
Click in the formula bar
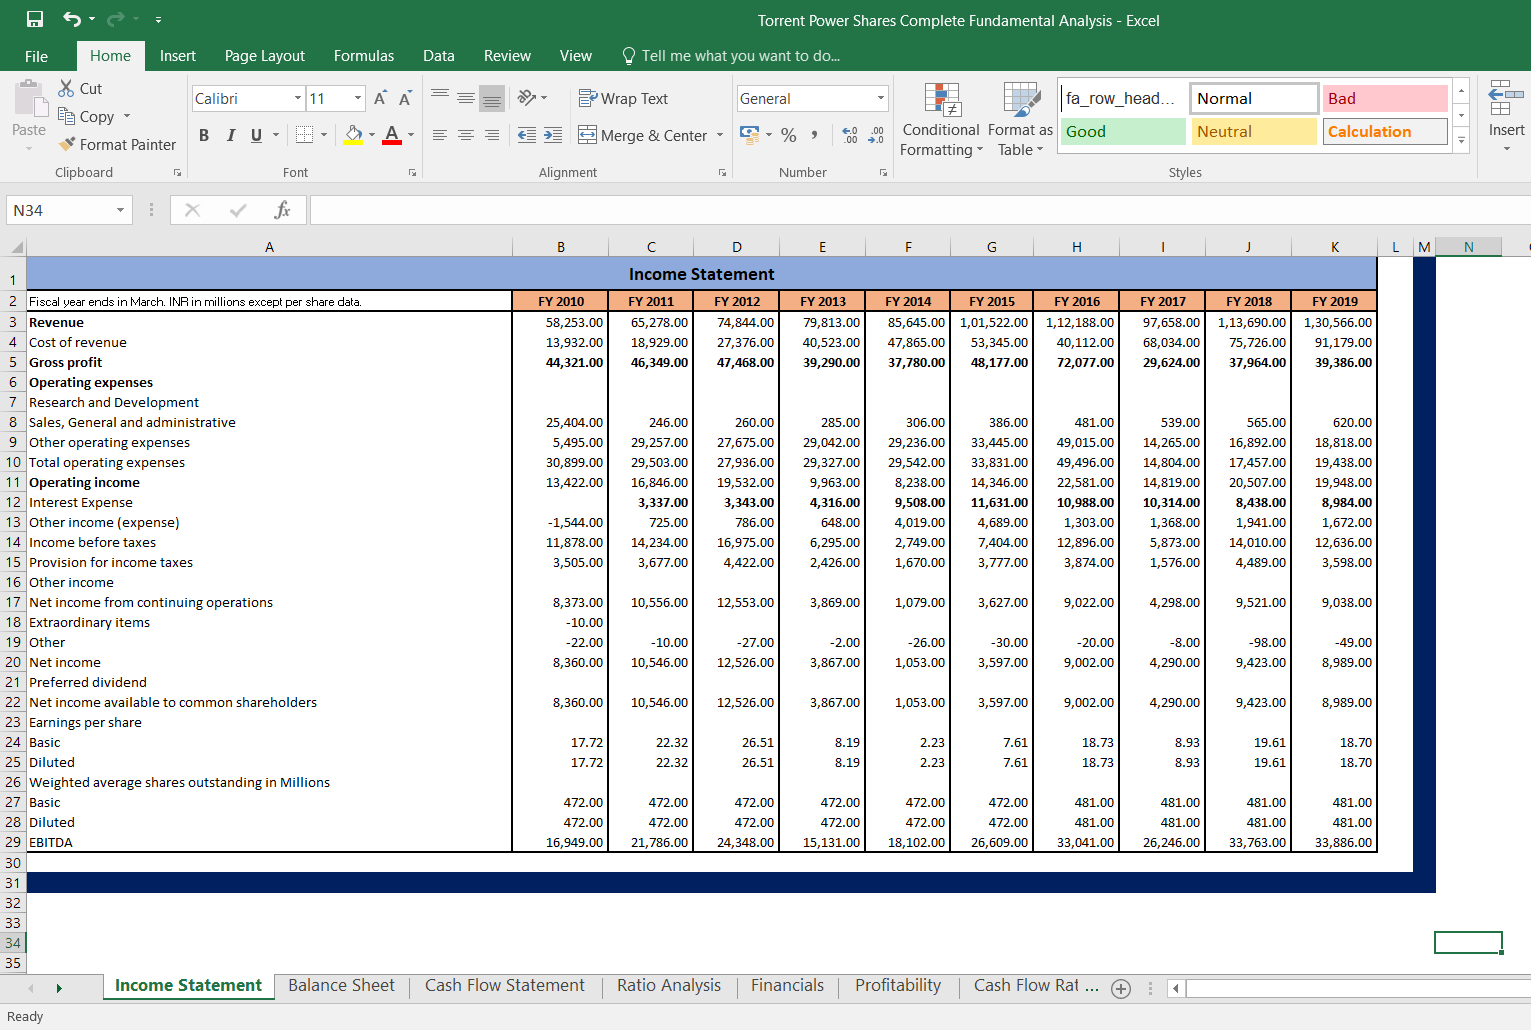920,210
